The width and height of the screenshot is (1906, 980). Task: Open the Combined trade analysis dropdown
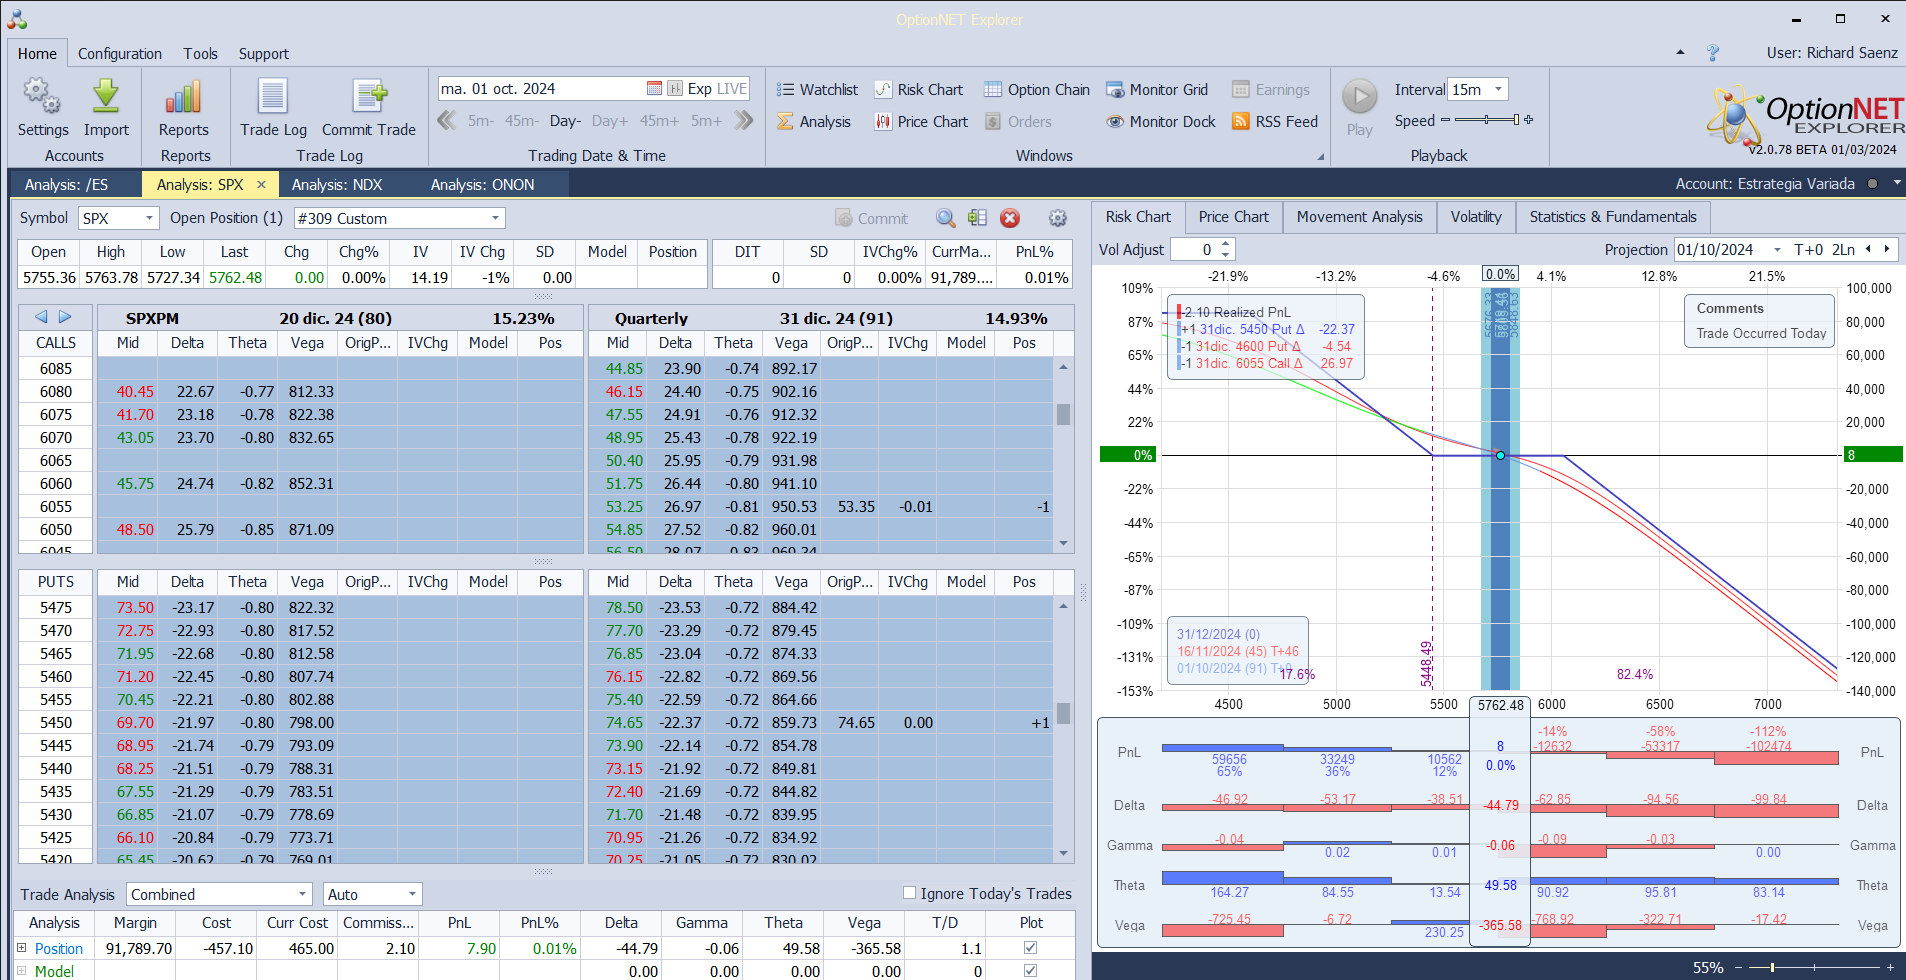(x=302, y=894)
